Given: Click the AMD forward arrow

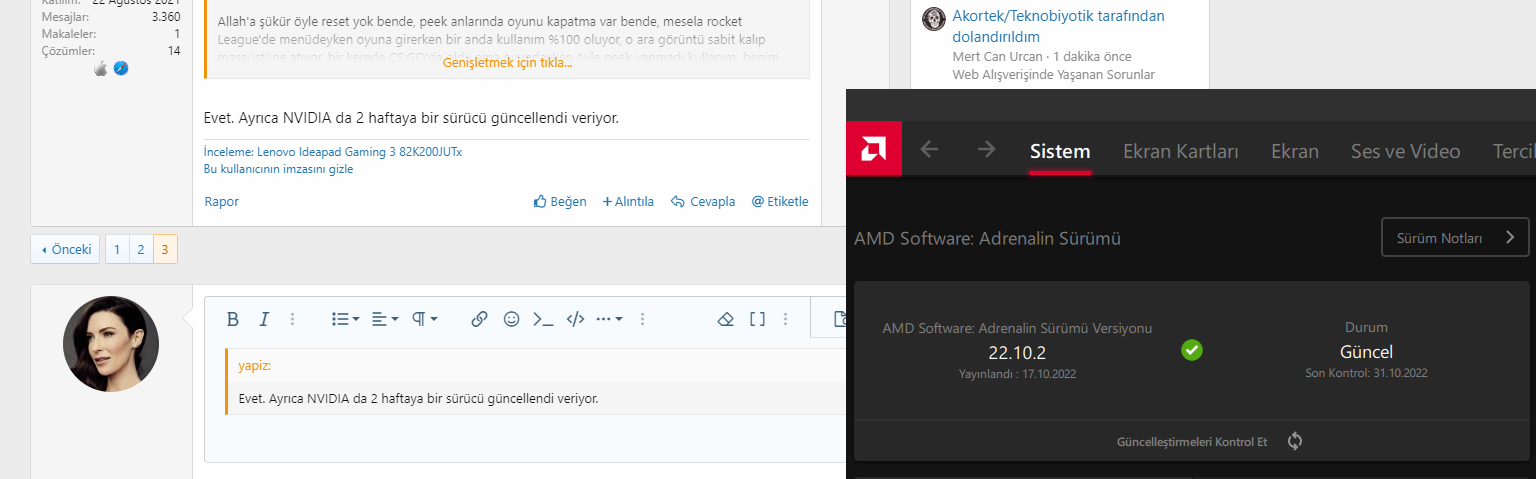Looking at the screenshot, I should tap(987, 150).
